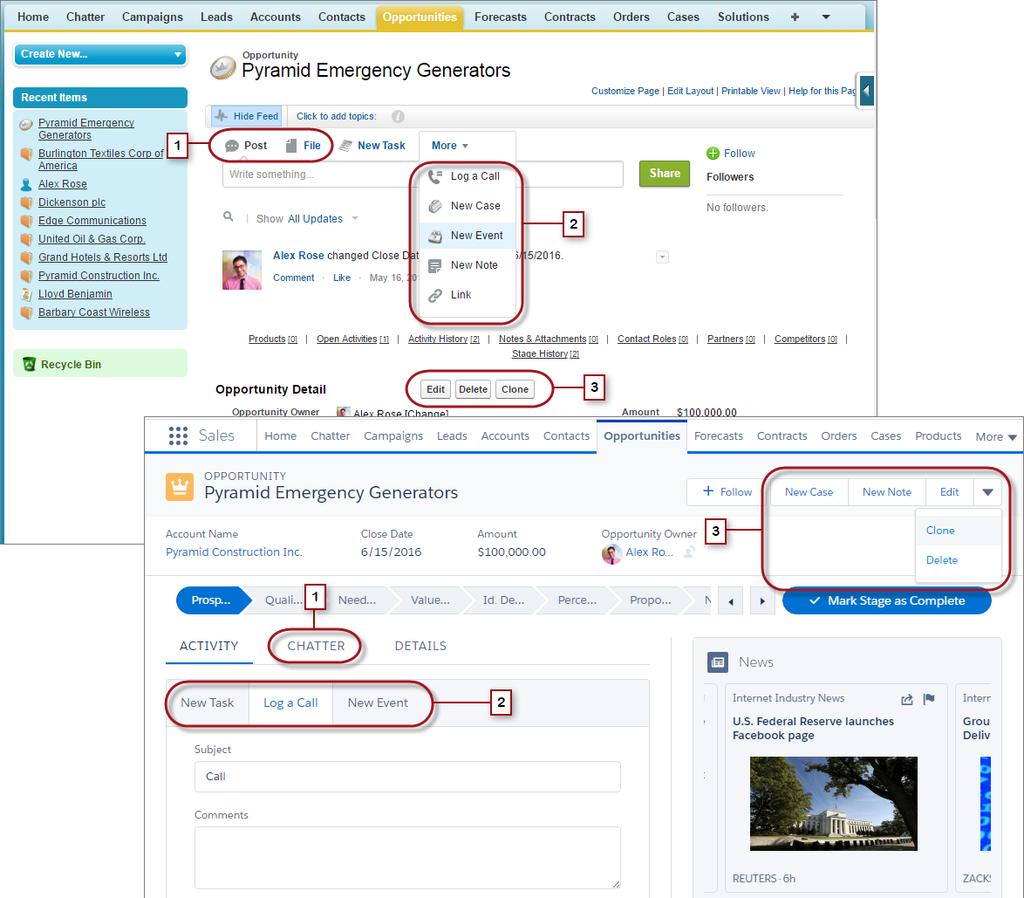The image size is (1024, 898).
Task: Select the New Task activity tab in Lightning
Action: tap(207, 703)
